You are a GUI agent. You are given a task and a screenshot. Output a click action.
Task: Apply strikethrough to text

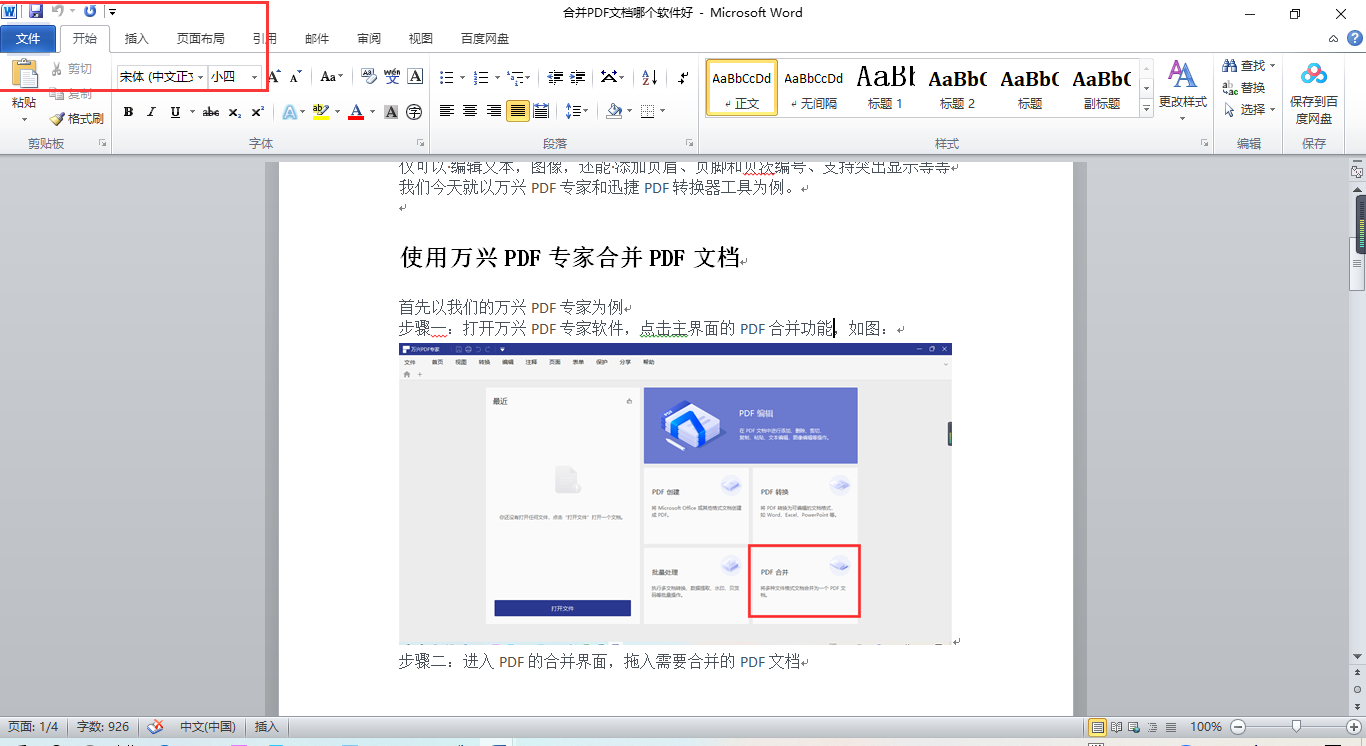pyautogui.click(x=211, y=112)
